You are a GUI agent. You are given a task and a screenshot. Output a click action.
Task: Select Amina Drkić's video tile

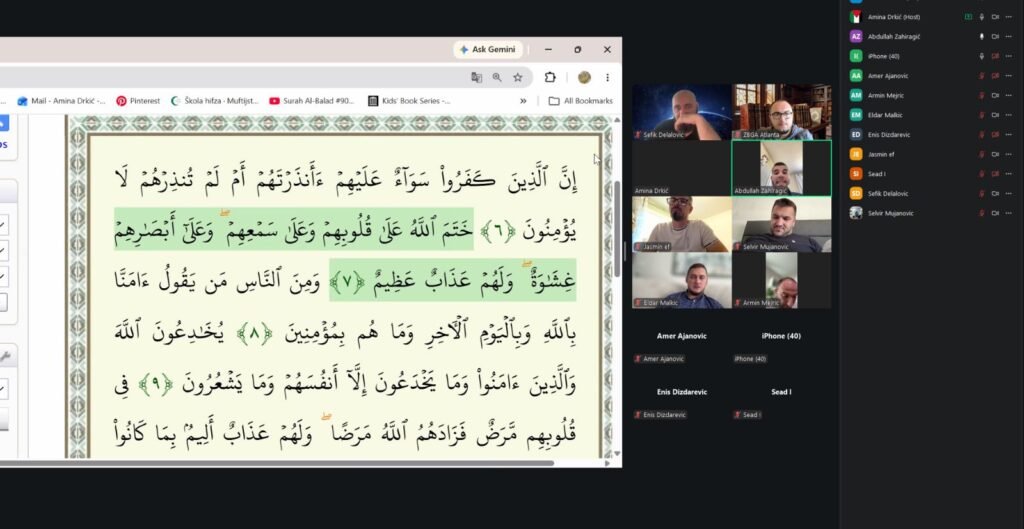coord(682,168)
